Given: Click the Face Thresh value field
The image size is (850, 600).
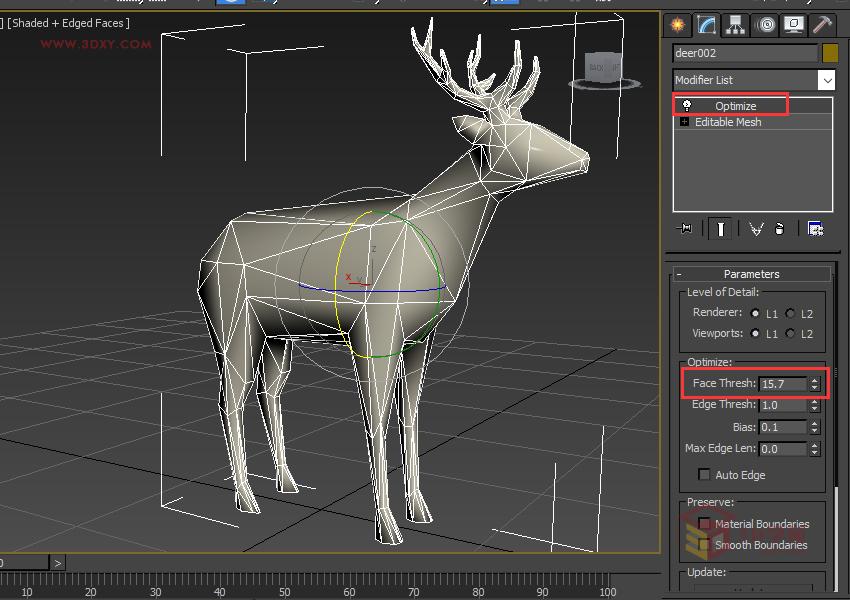Looking at the screenshot, I should pyautogui.click(x=782, y=383).
